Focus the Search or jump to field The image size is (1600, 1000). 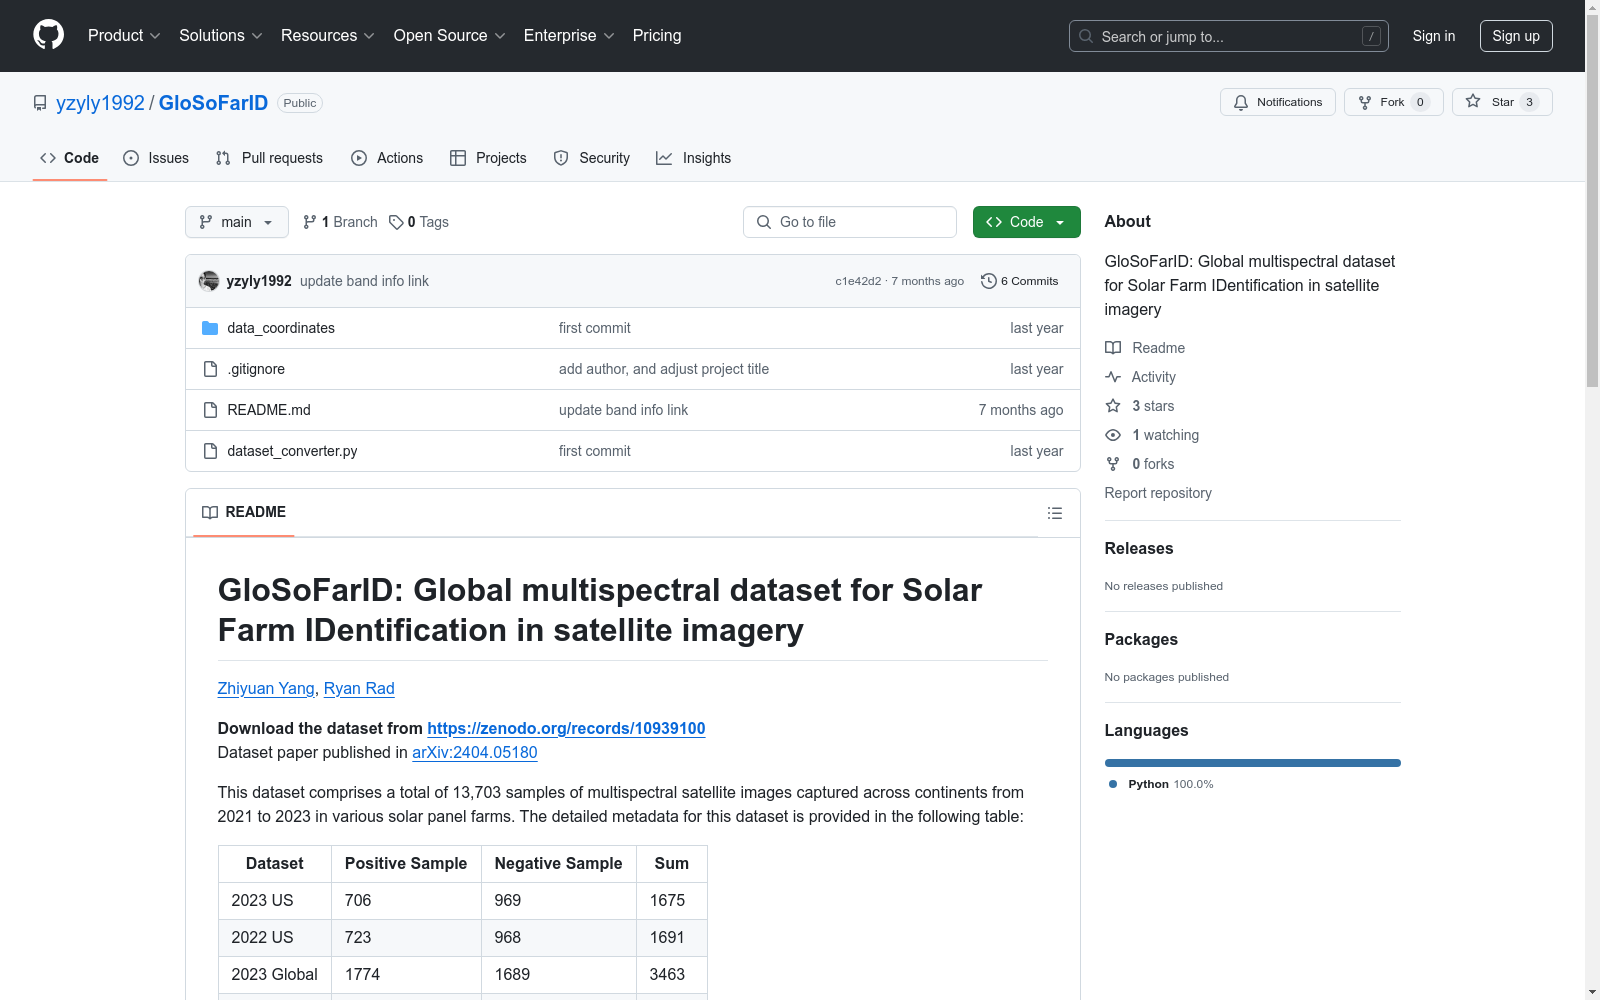tap(1229, 36)
